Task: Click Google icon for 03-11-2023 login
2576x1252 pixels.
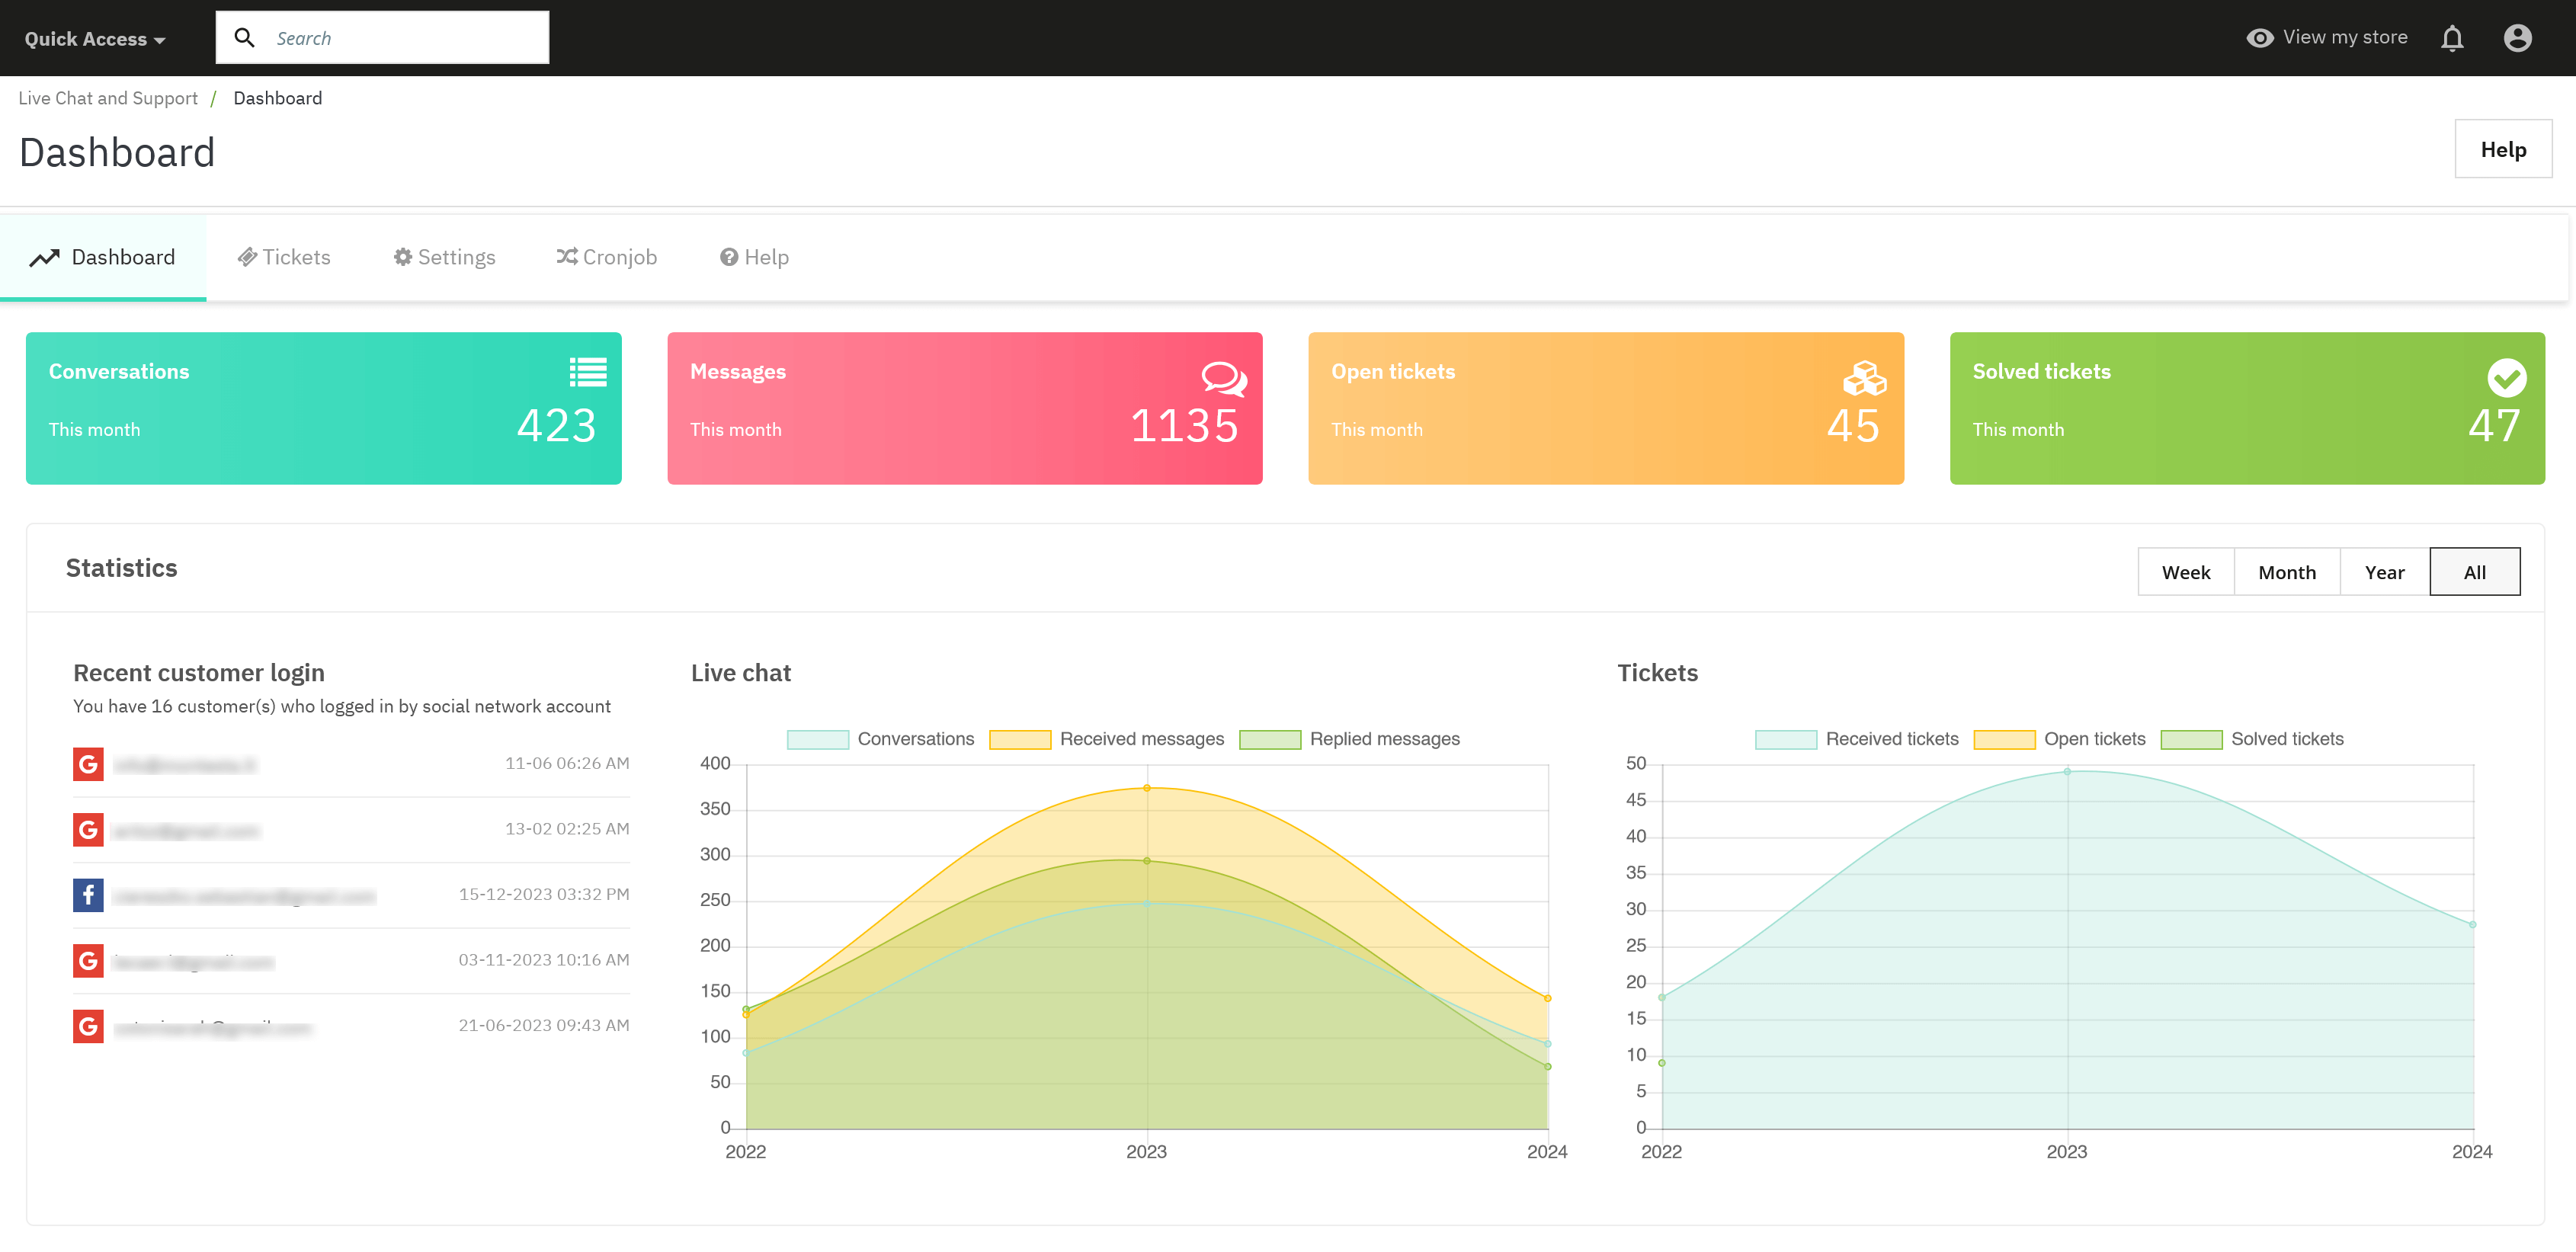Action: 88,961
